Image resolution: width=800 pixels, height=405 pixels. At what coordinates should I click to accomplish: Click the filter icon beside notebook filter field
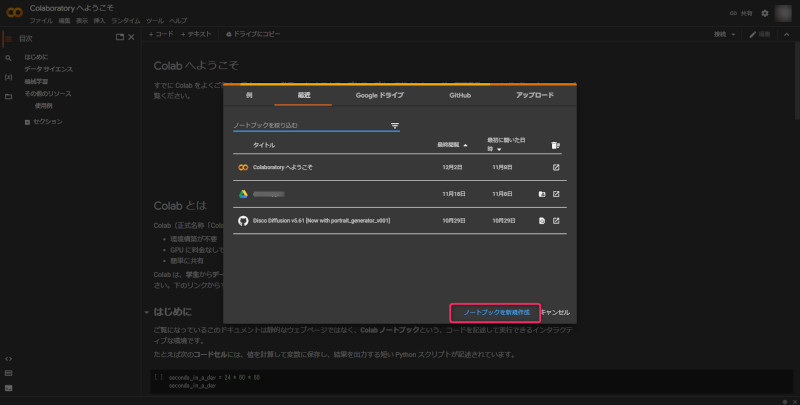click(395, 125)
